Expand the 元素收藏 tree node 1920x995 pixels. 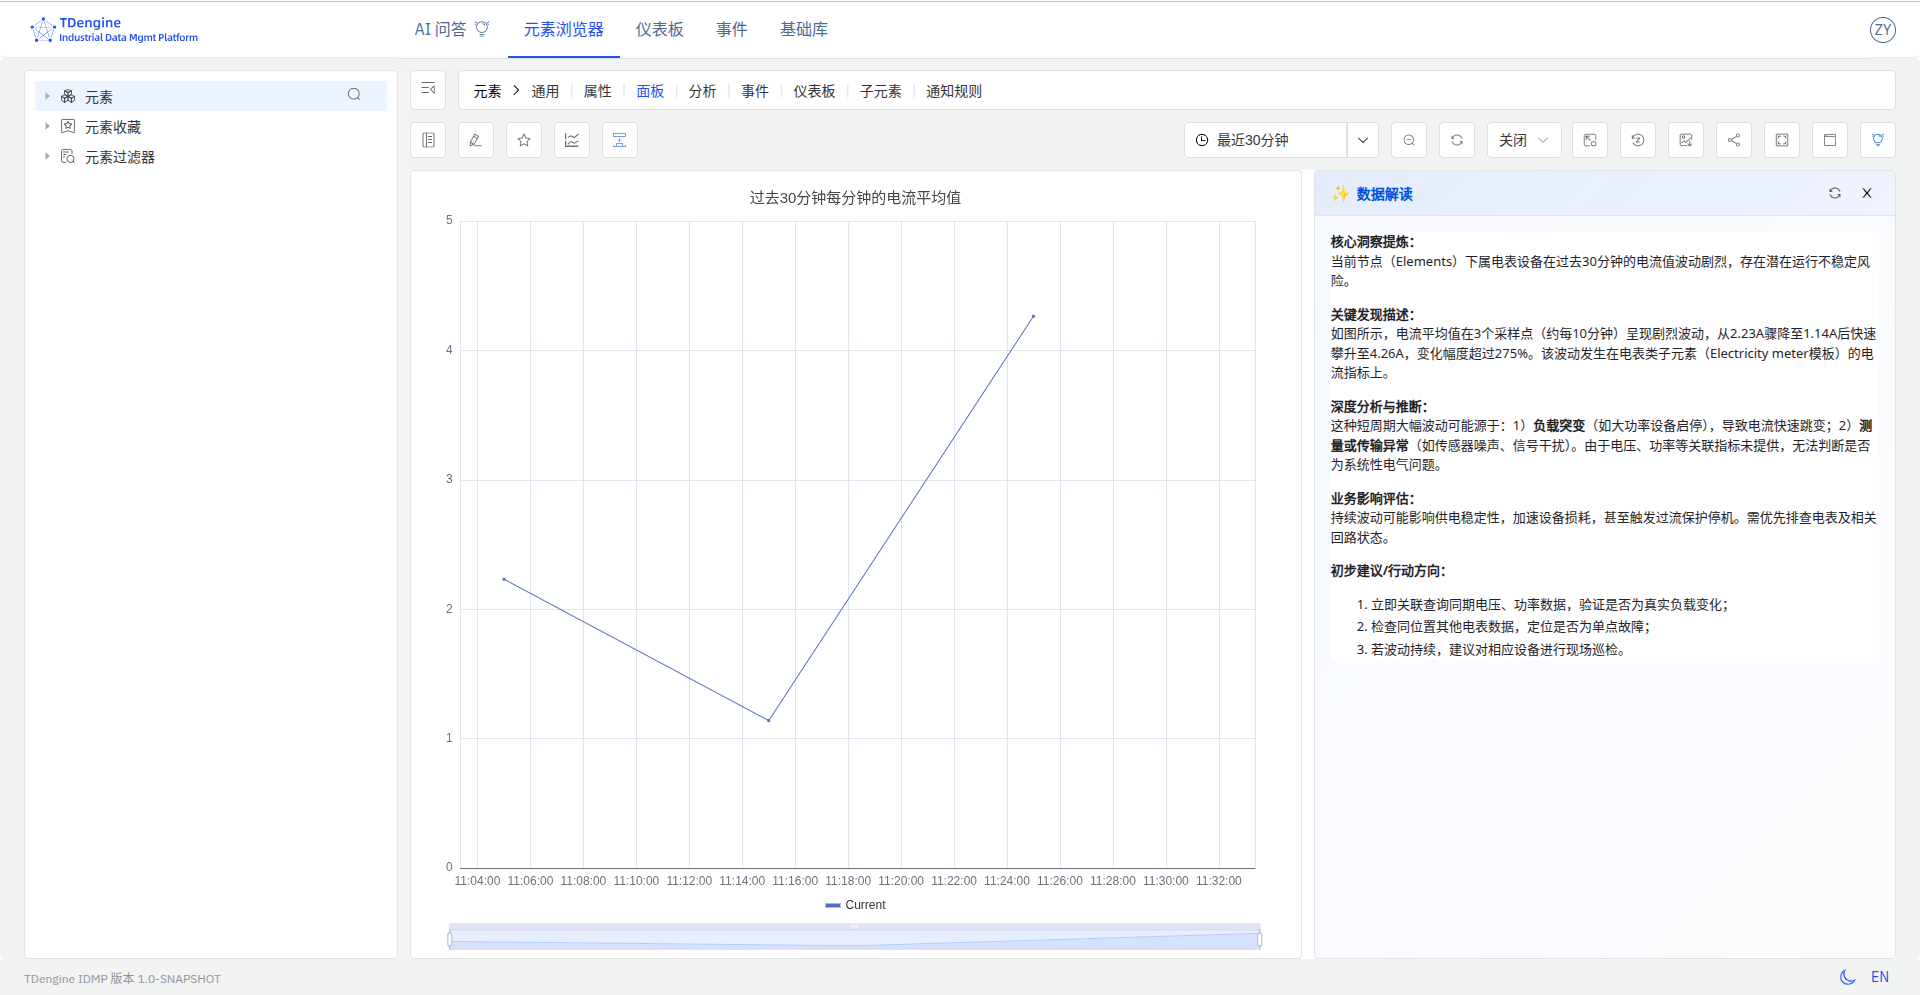(x=47, y=127)
